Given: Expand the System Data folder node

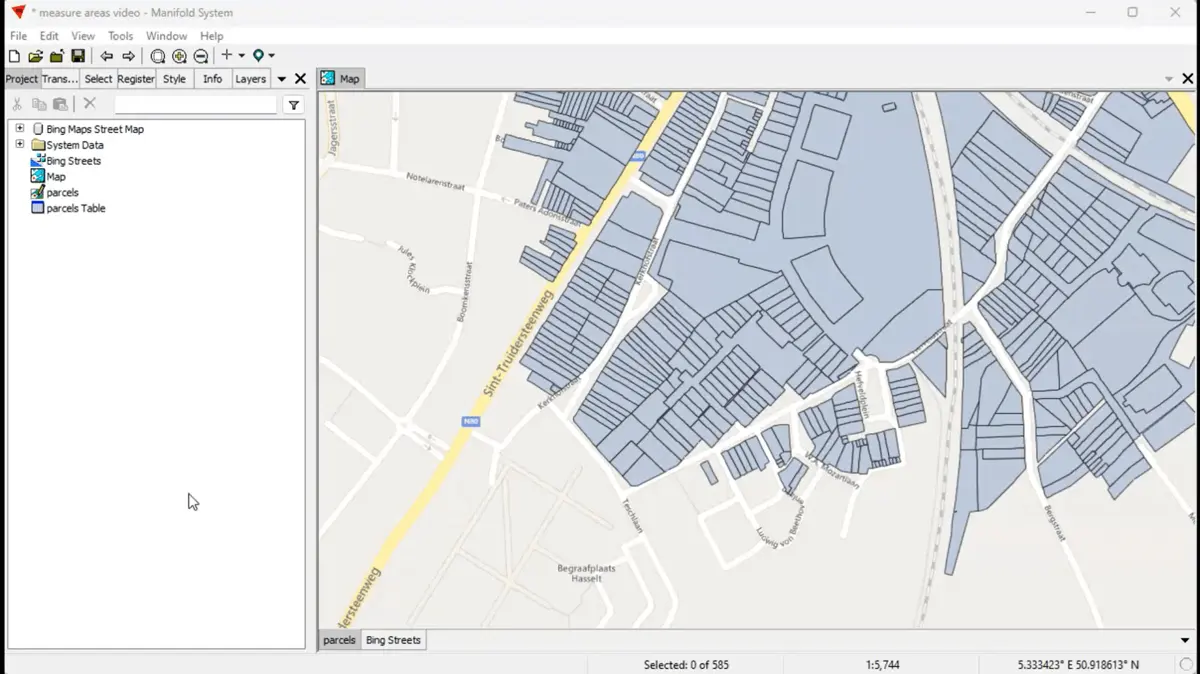Looking at the screenshot, I should (x=19, y=144).
